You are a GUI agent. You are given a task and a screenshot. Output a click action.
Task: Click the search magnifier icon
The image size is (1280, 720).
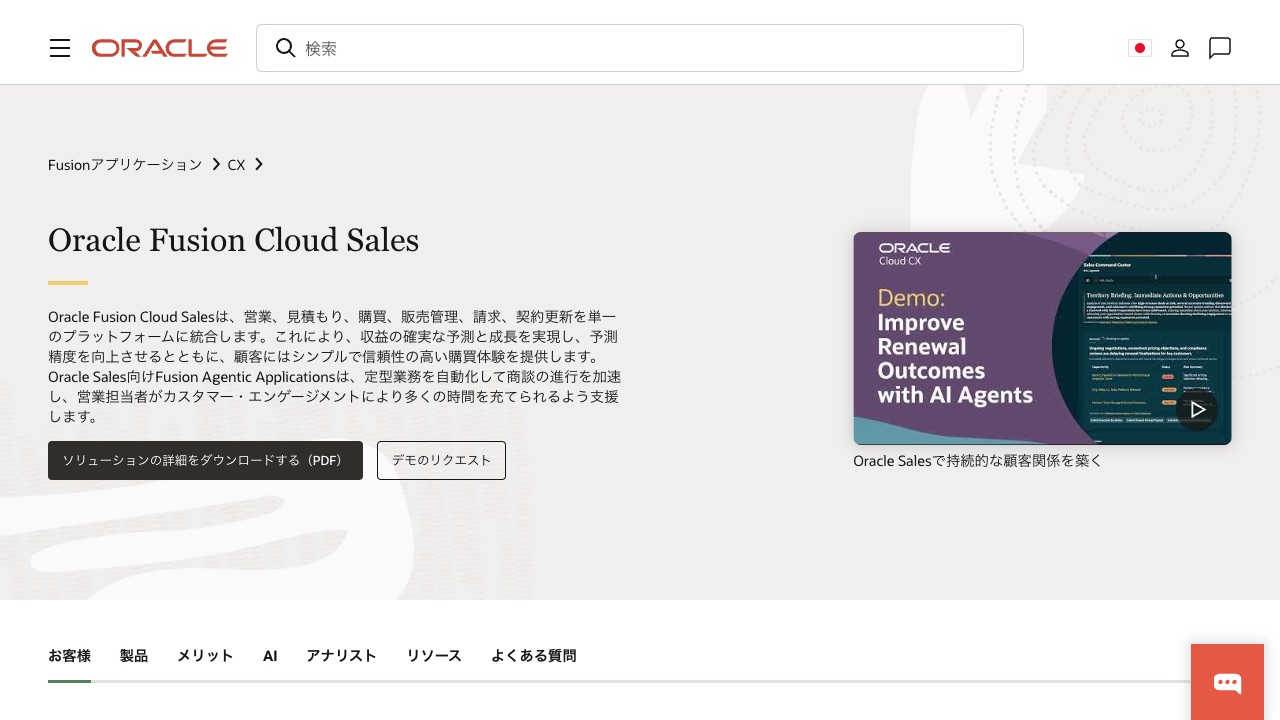click(285, 48)
